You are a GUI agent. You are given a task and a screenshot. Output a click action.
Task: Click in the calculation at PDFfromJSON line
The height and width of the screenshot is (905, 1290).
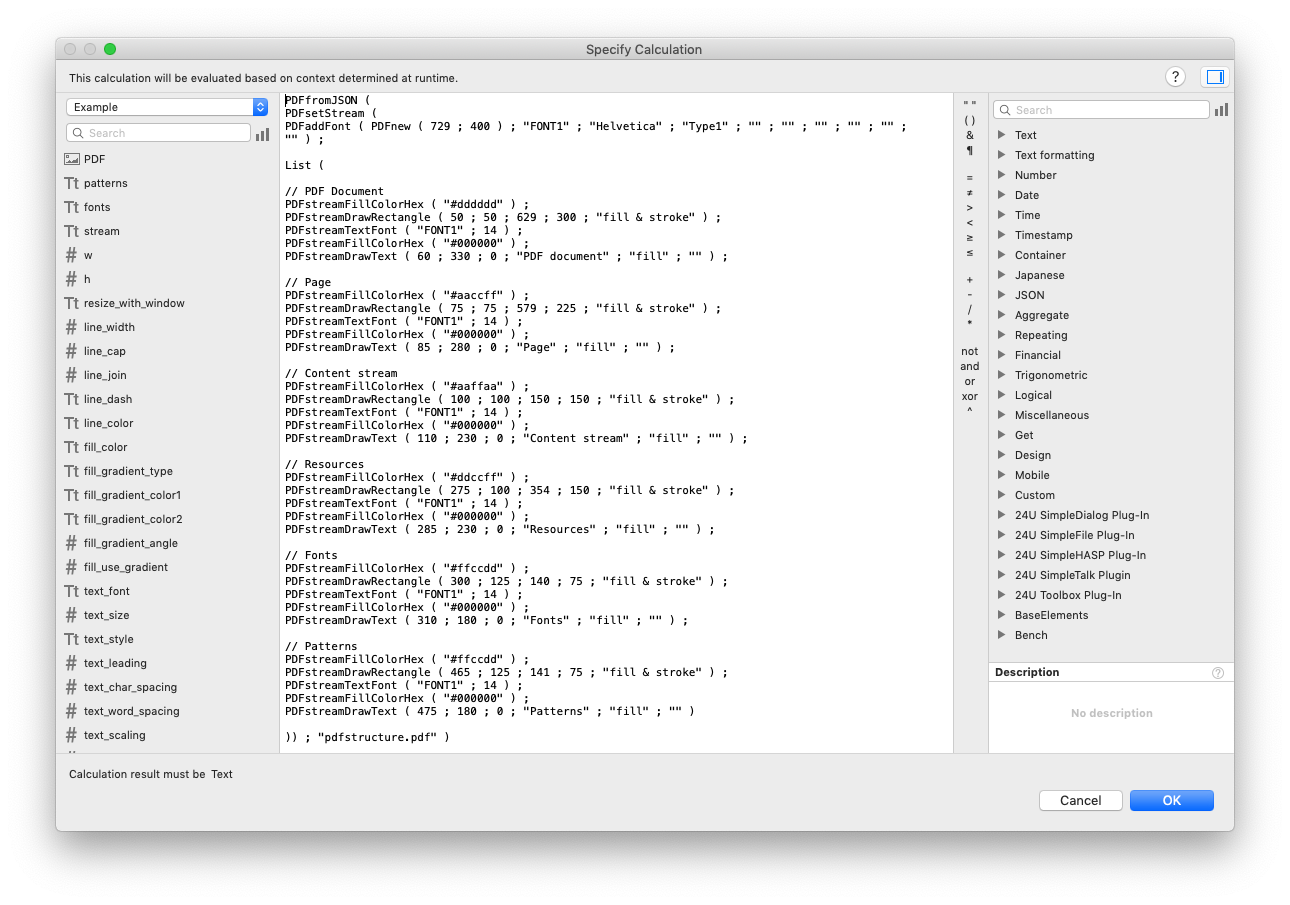point(327,100)
